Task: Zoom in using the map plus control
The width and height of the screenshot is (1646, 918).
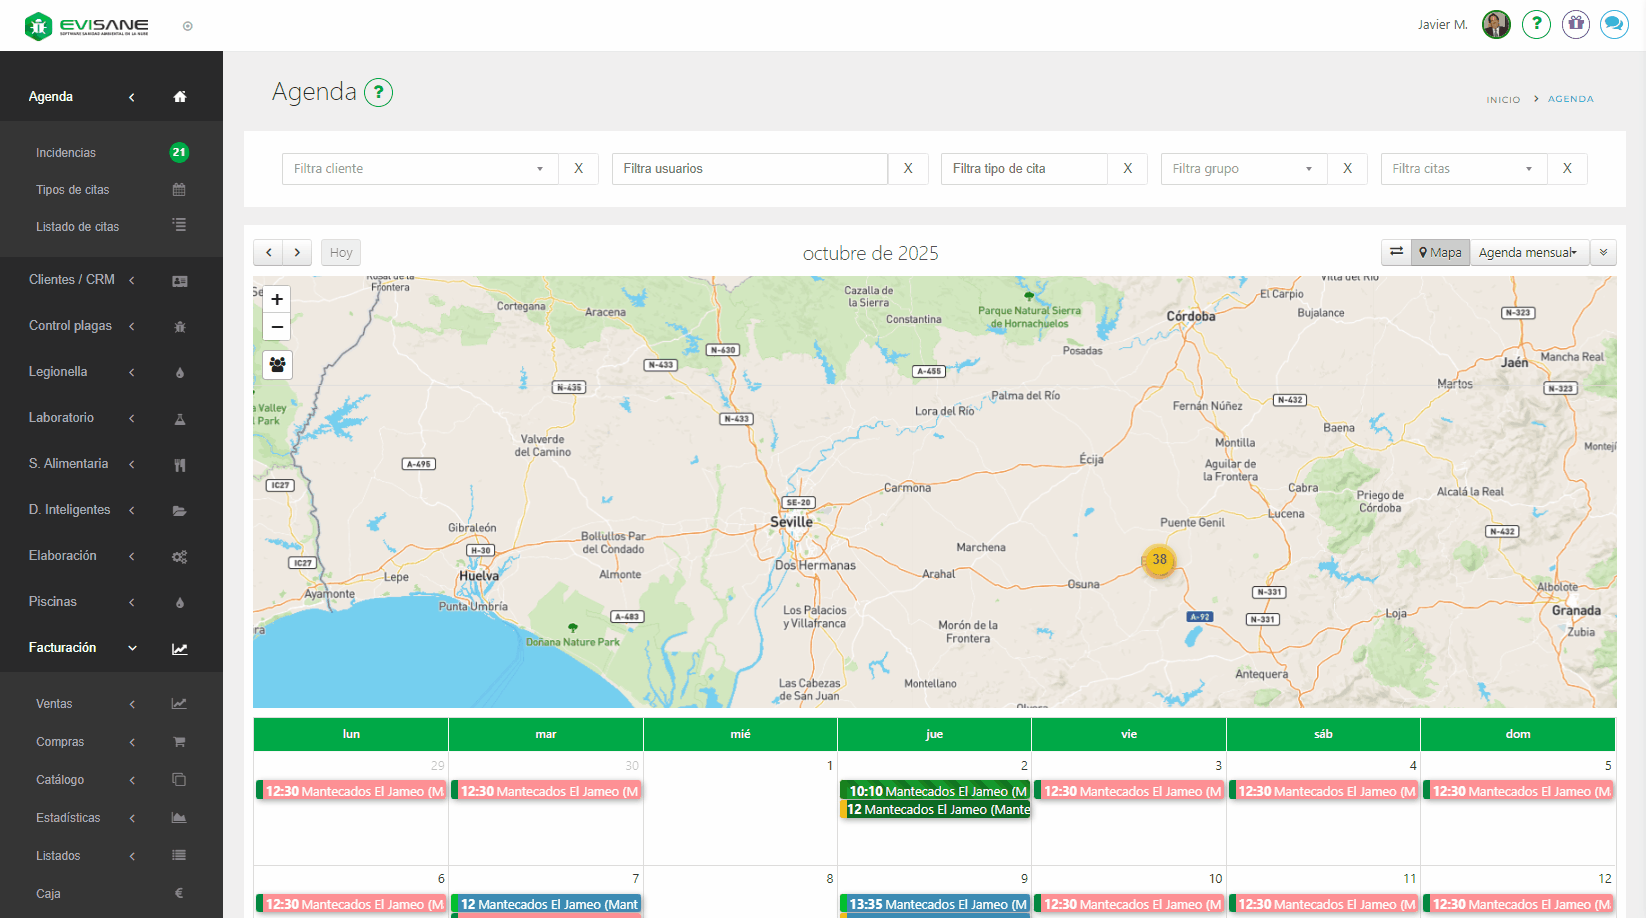Action: 276,299
